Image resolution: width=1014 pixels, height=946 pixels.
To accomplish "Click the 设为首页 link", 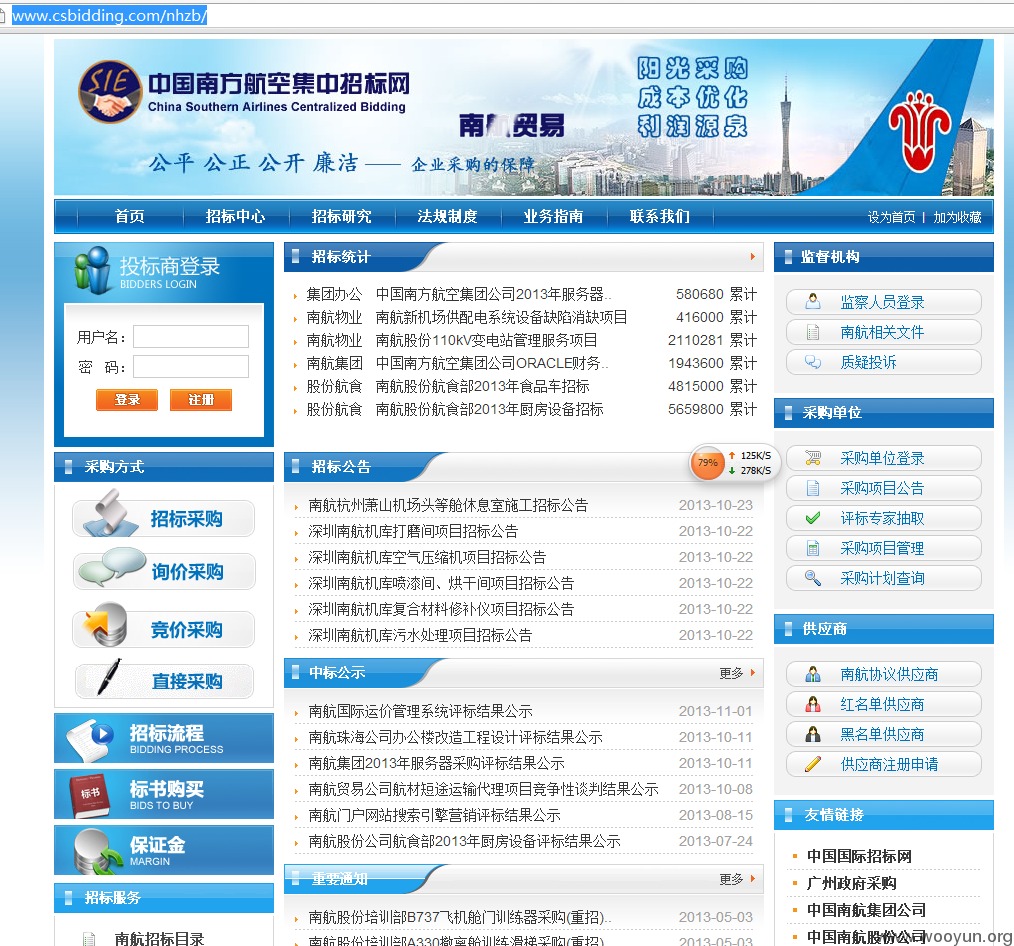I will [x=892, y=217].
